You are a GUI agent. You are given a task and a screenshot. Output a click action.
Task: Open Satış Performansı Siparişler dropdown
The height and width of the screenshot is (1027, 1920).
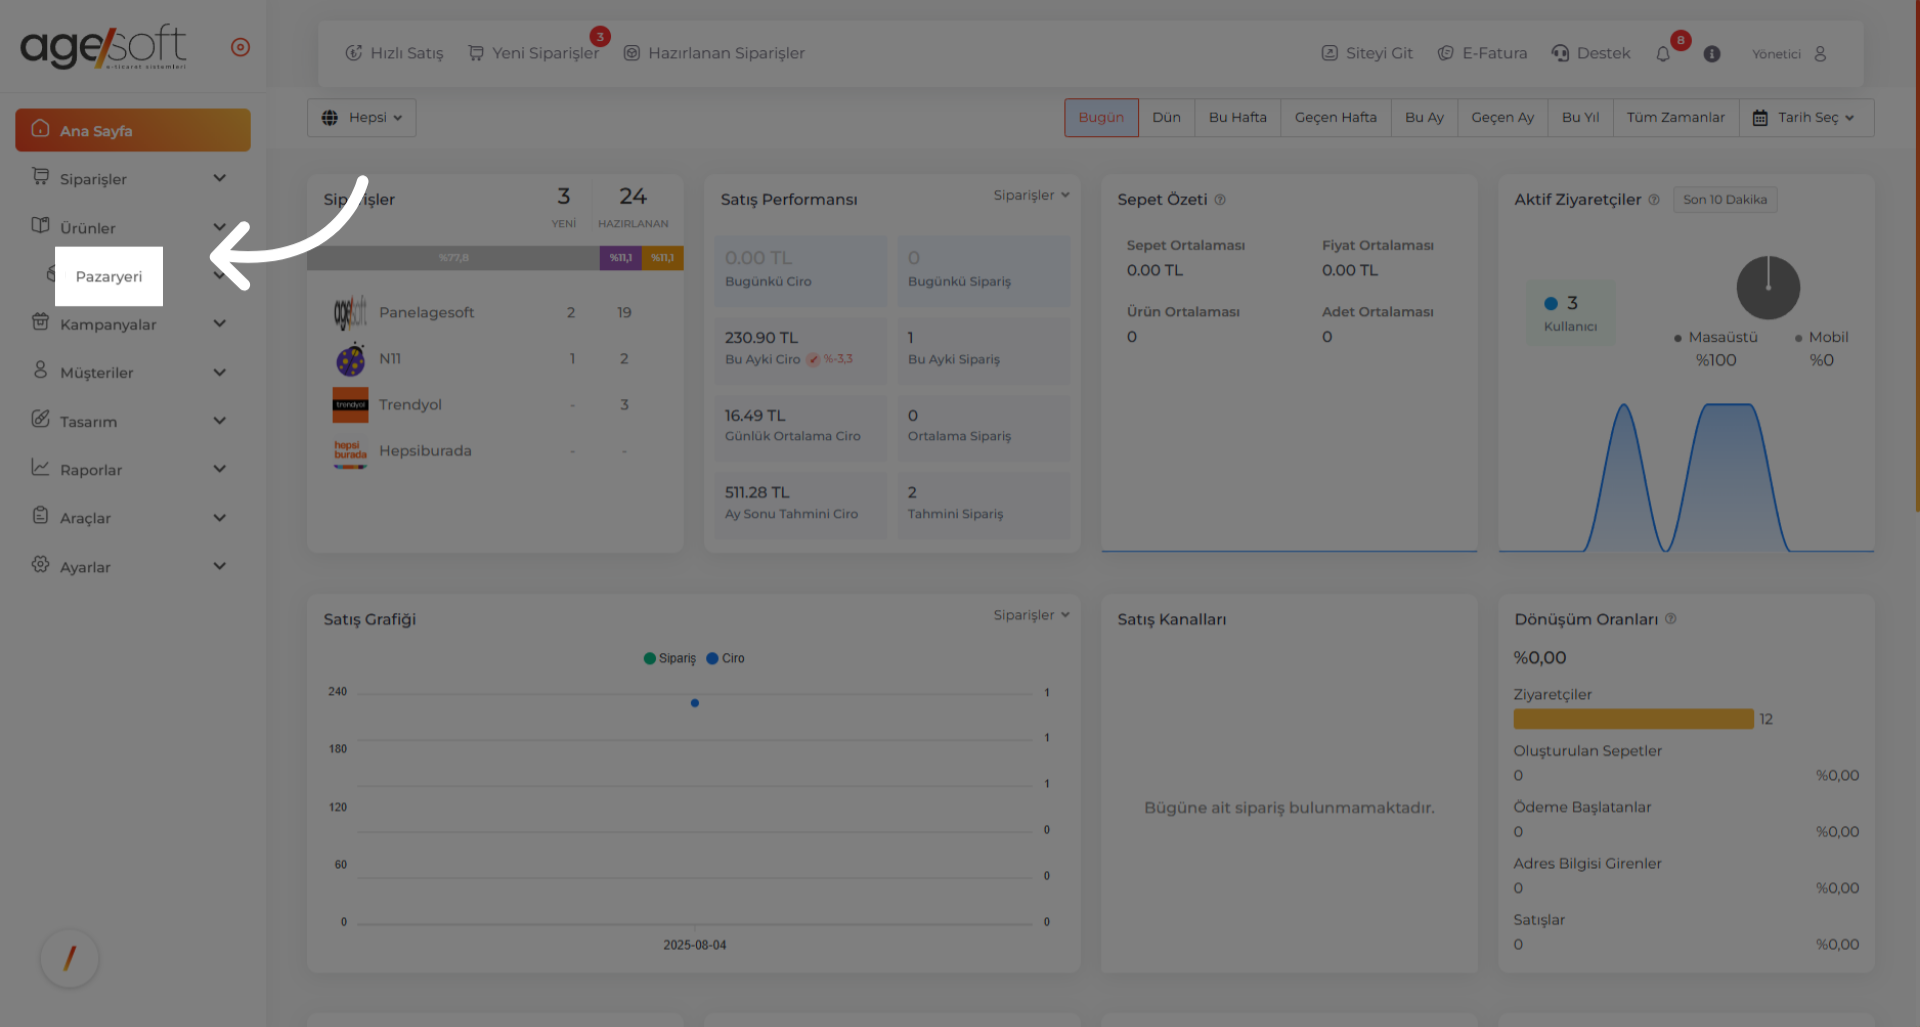coord(1031,195)
